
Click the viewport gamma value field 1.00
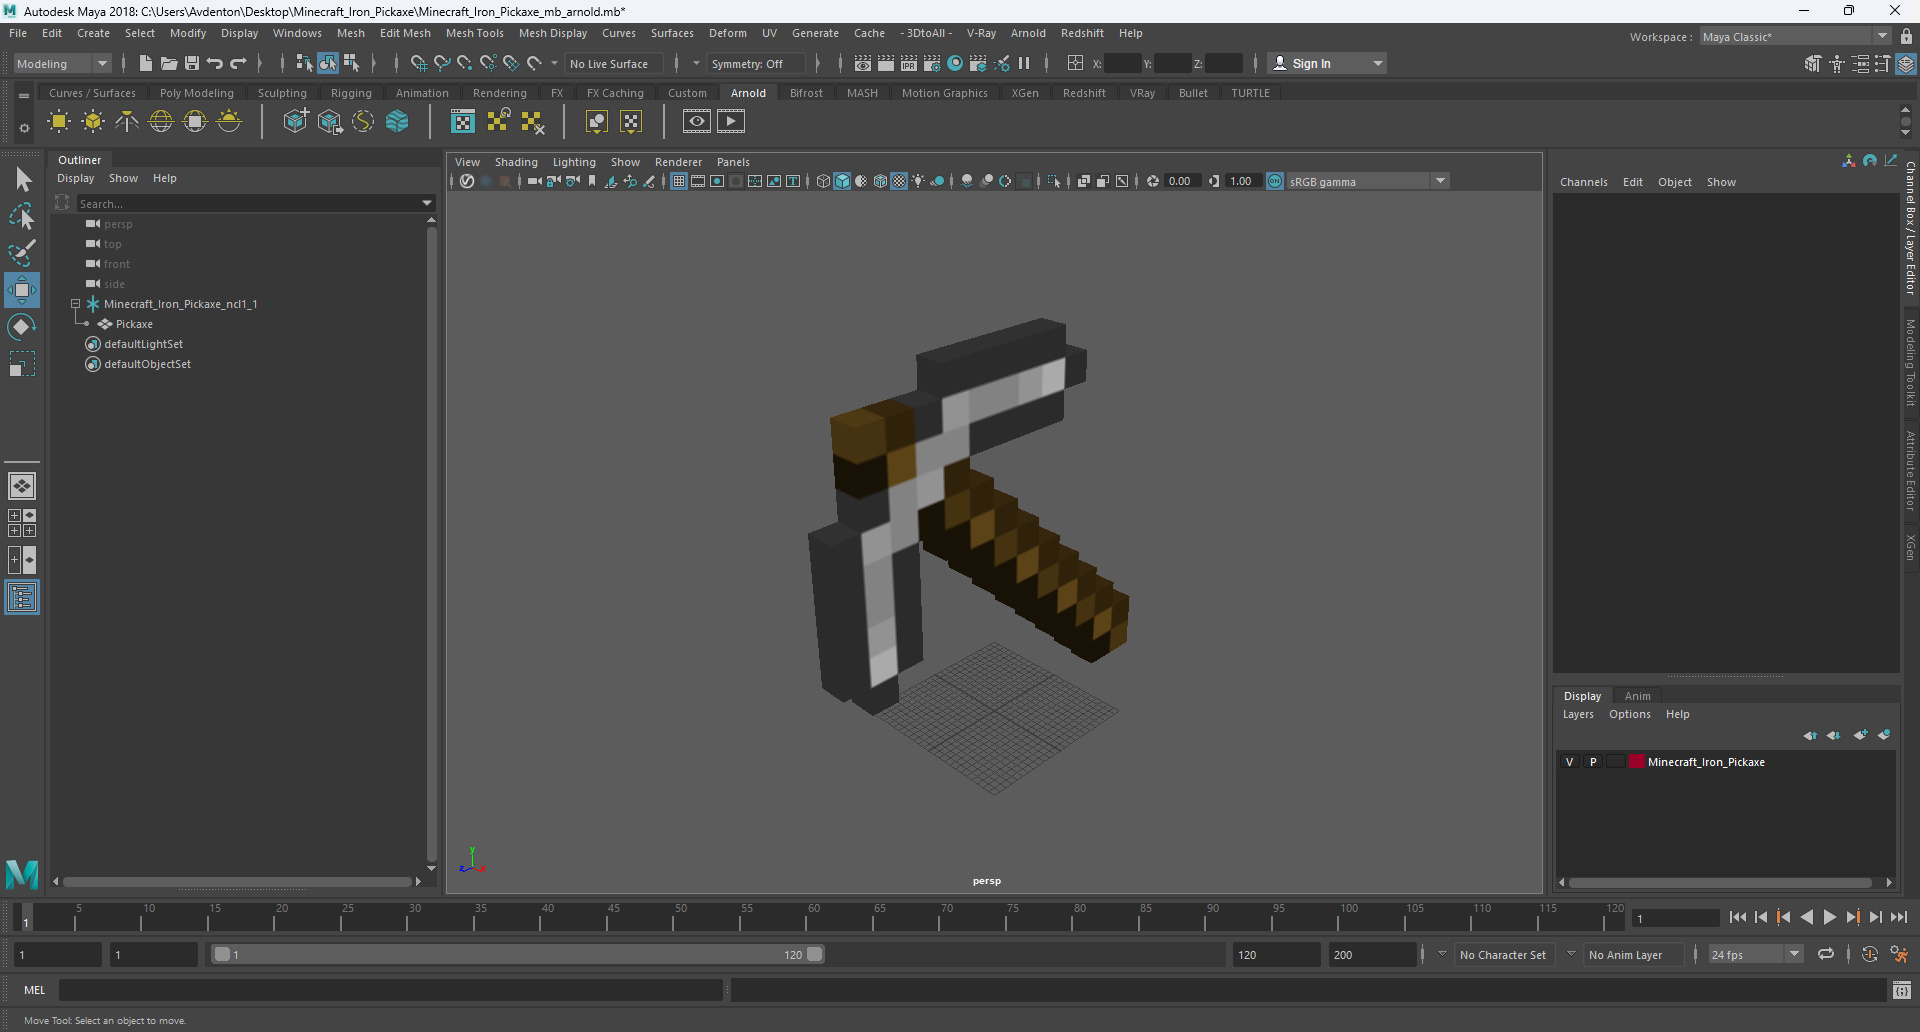(x=1241, y=181)
